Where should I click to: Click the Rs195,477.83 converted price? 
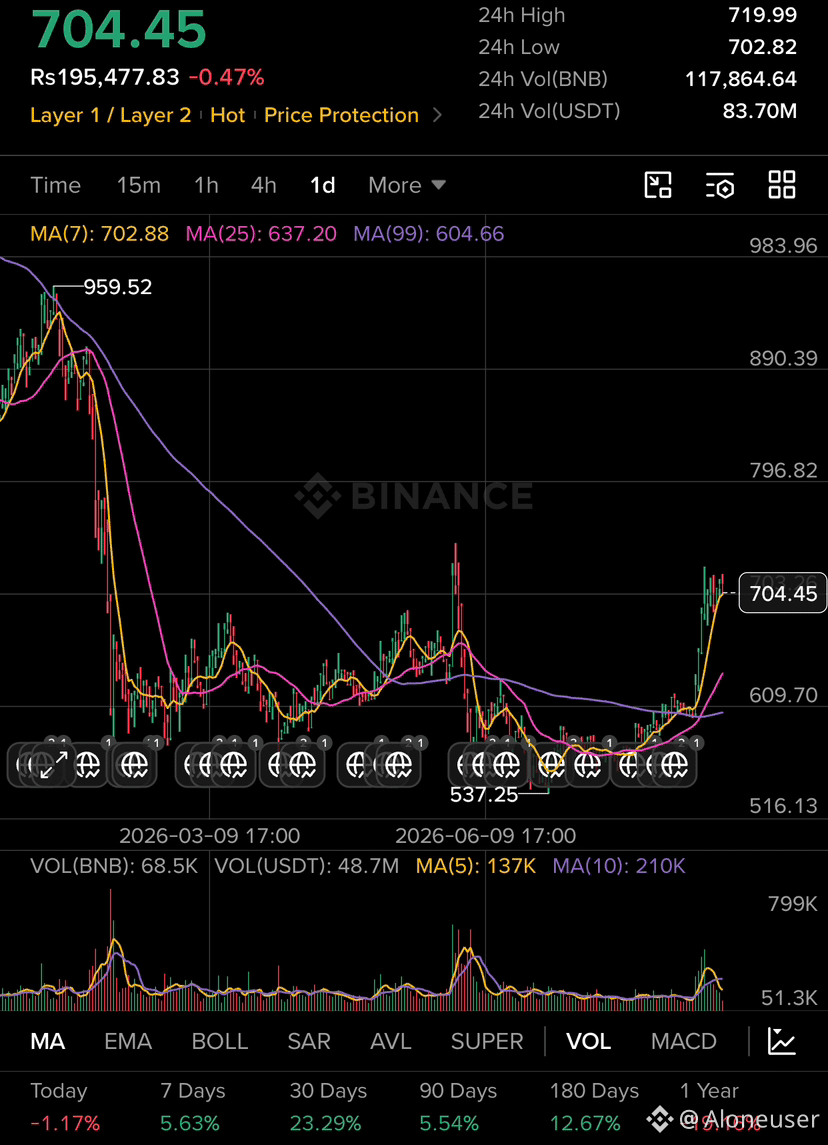tap(105, 77)
